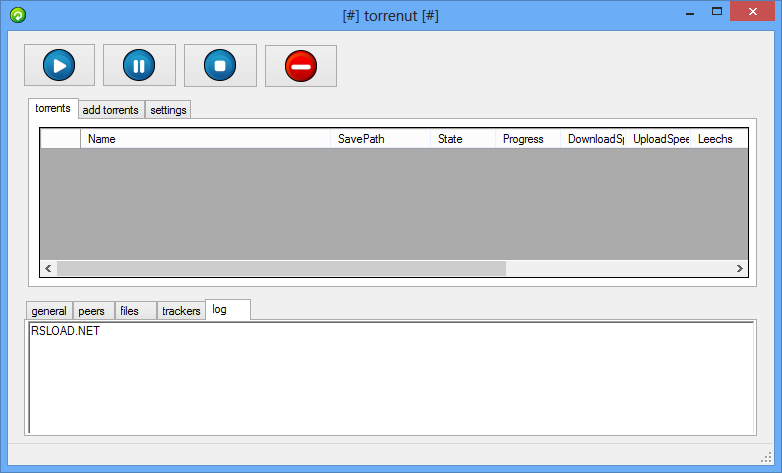Sort by the Progress column header

pyautogui.click(x=528, y=139)
